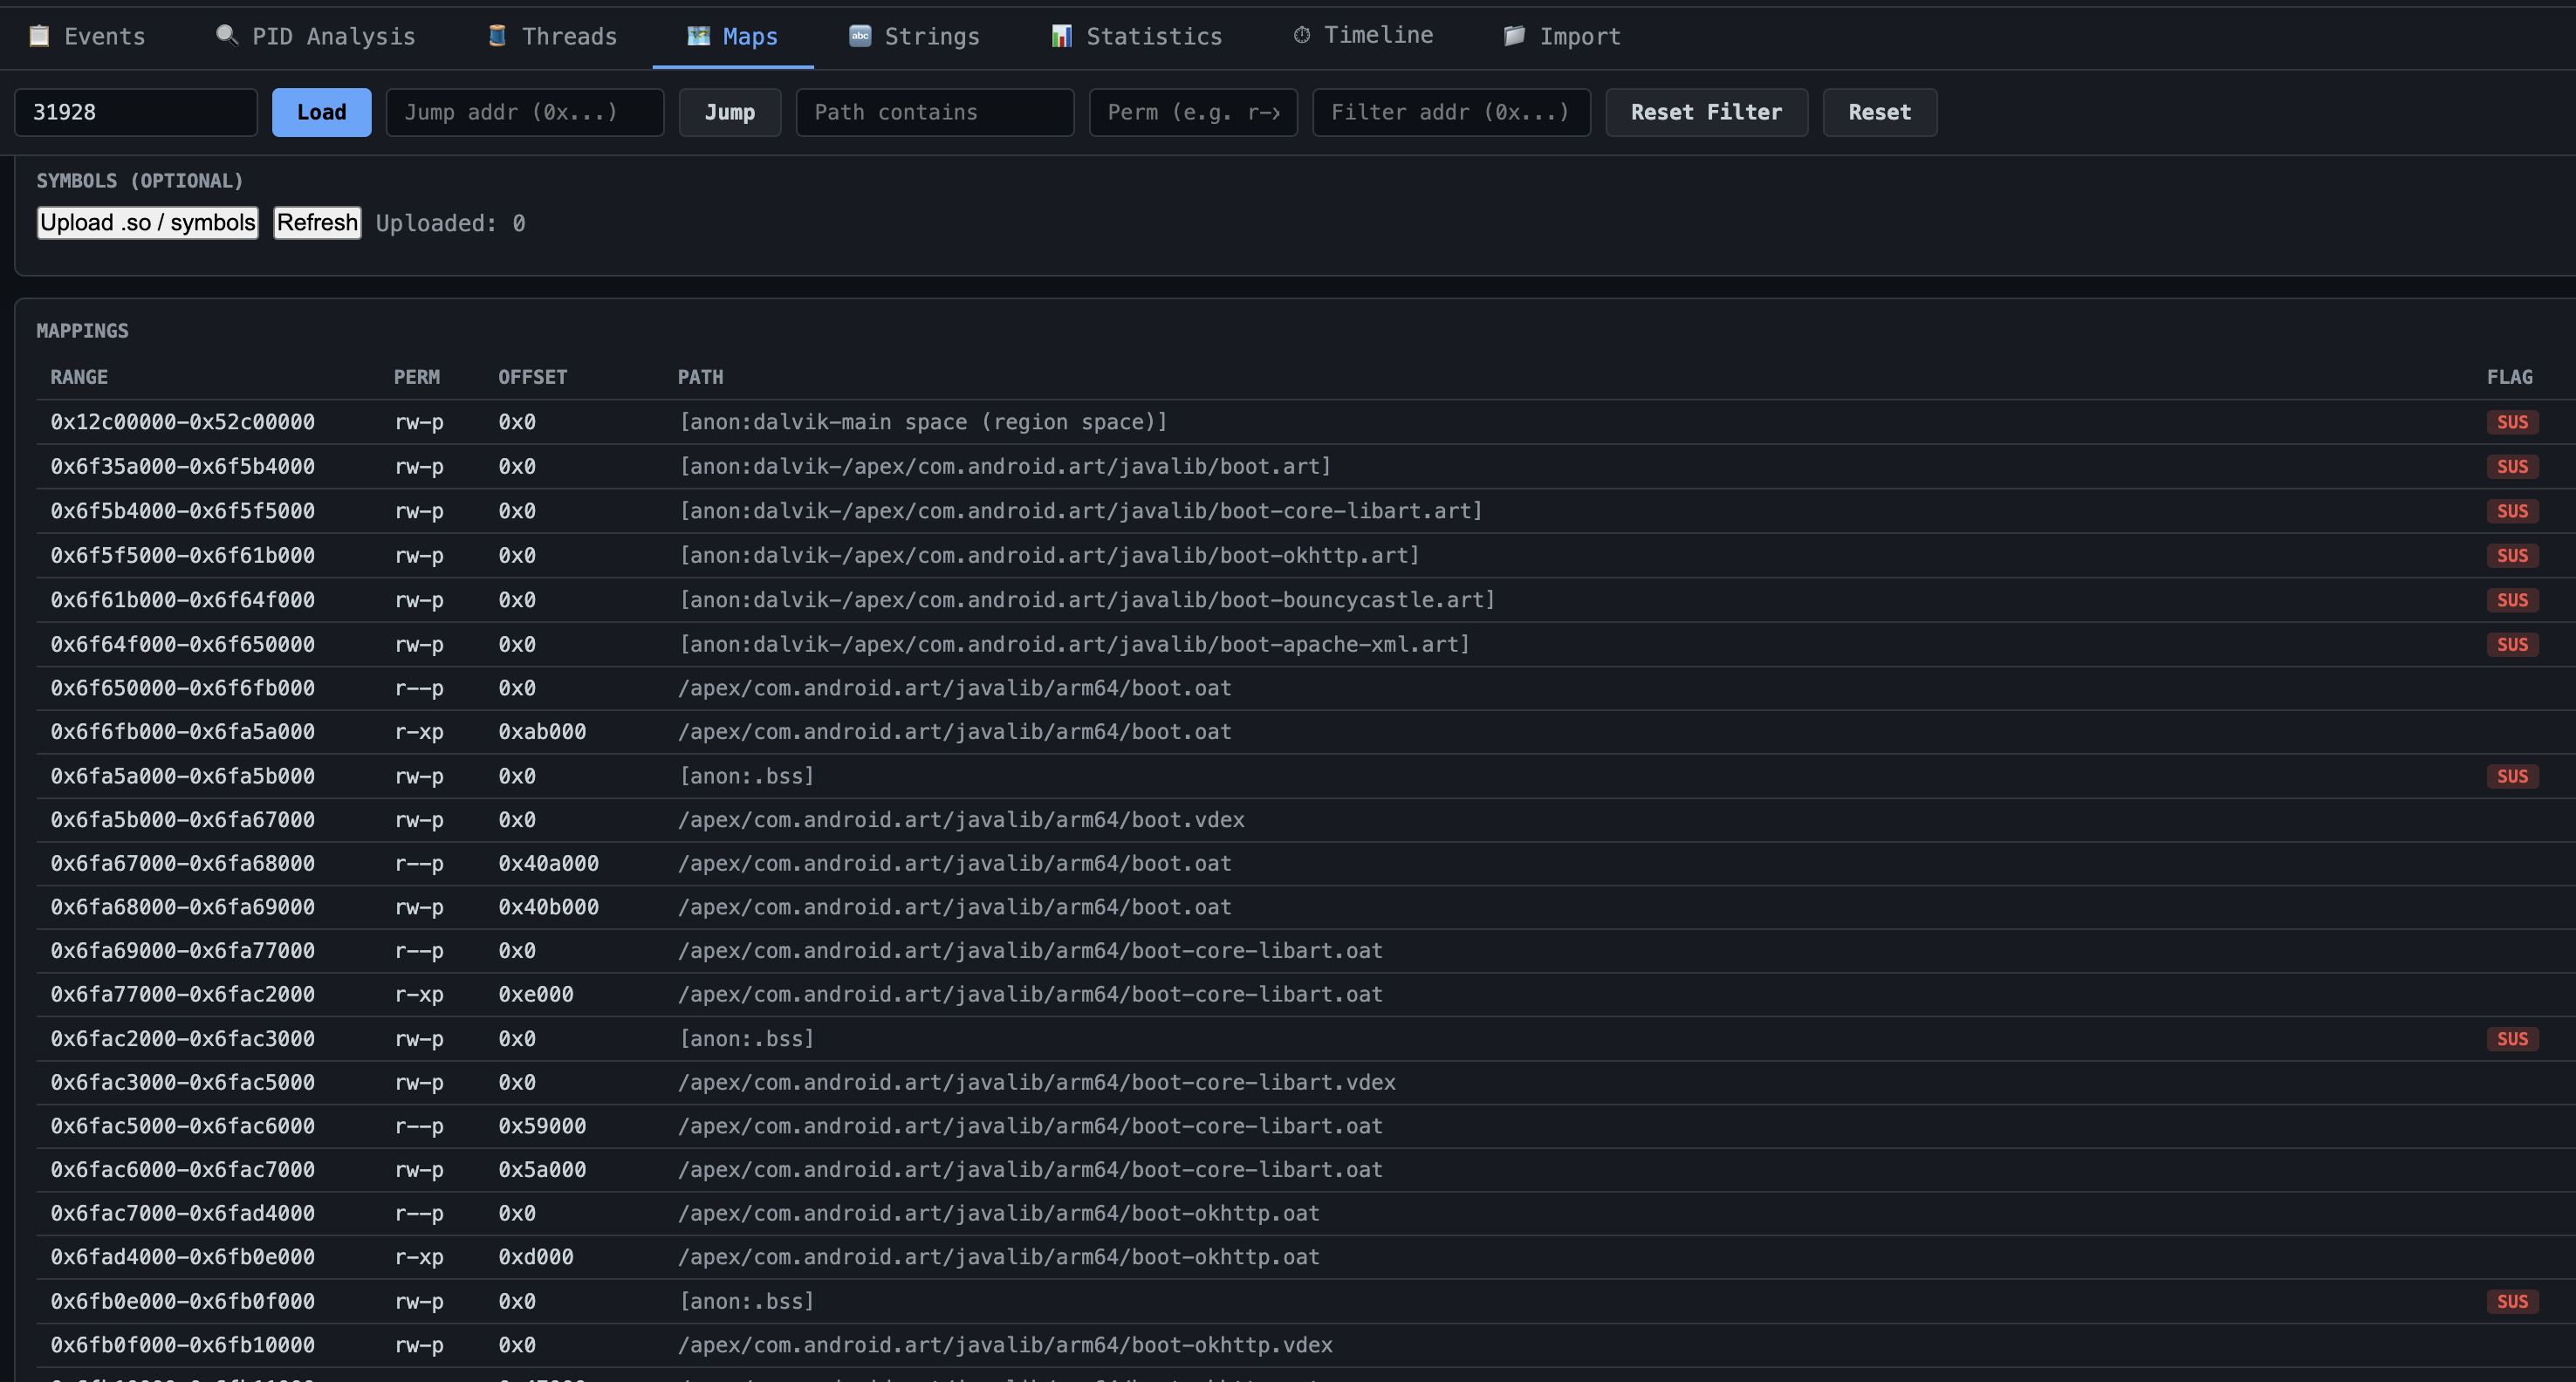Click the bar chart icon on Statistics tab
The width and height of the screenshot is (2576, 1382).
(x=1061, y=36)
